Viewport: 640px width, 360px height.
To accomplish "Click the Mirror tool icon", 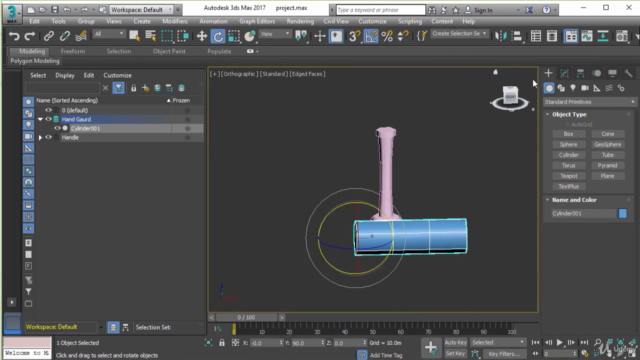I will (500, 36).
